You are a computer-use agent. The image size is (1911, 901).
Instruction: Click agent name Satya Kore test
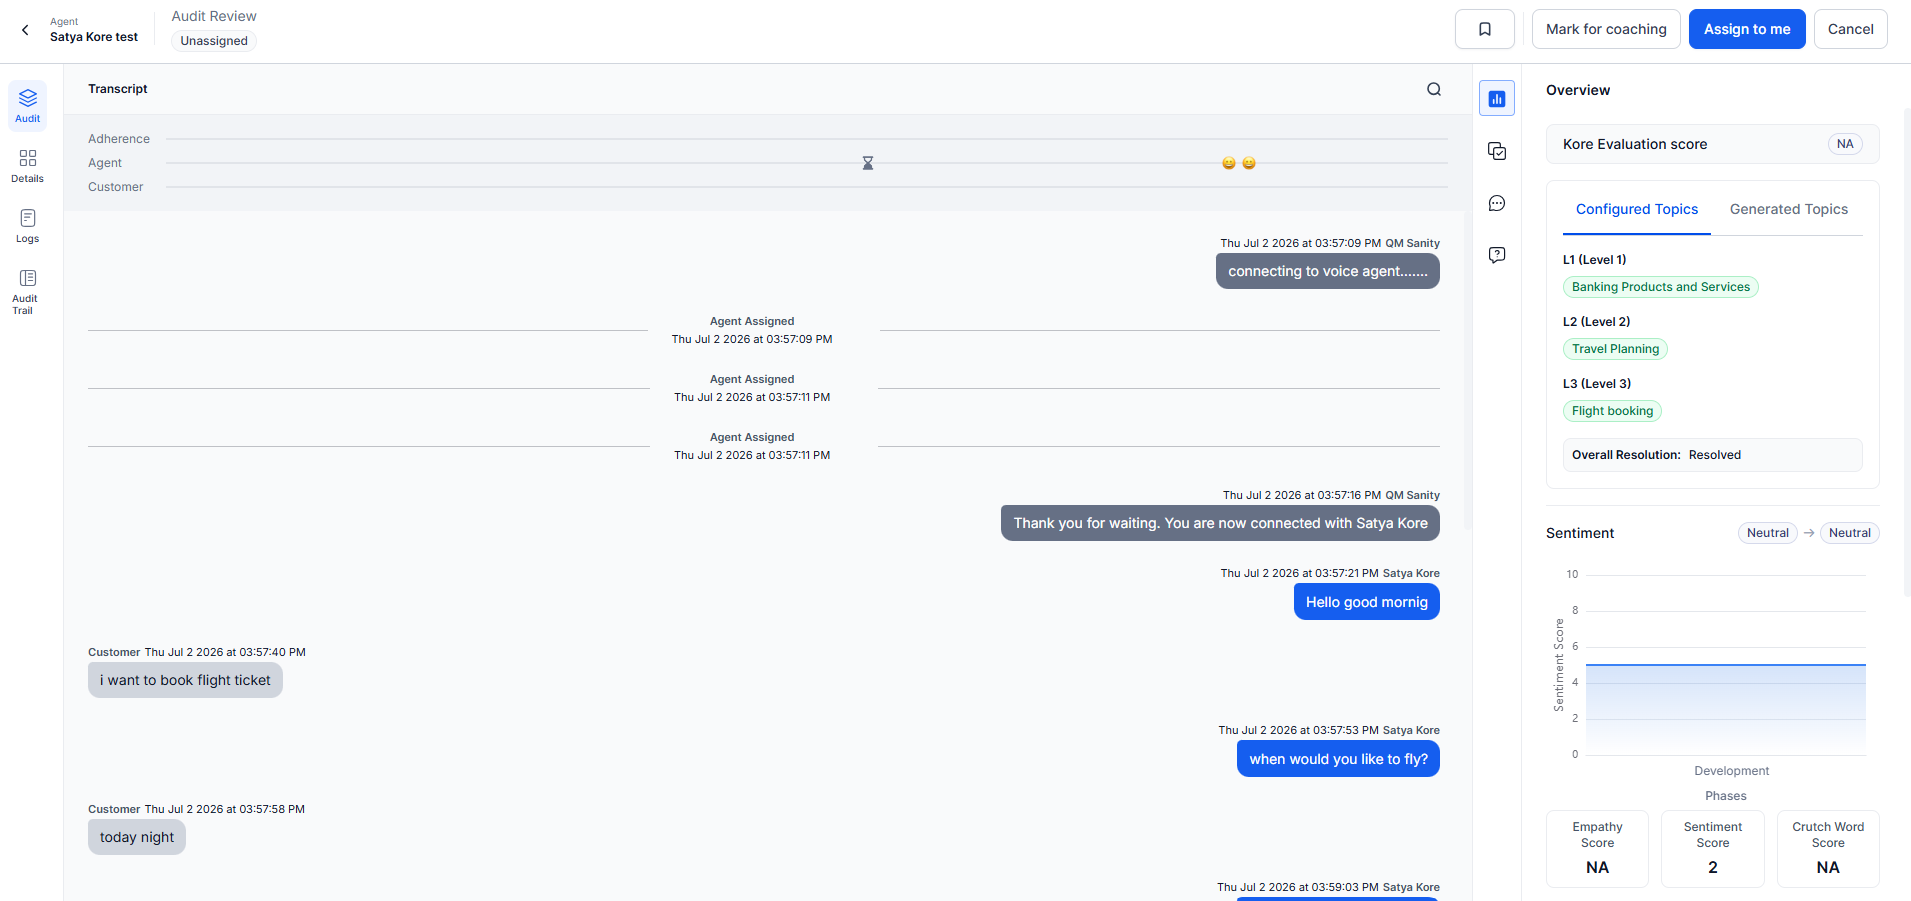[x=94, y=37]
